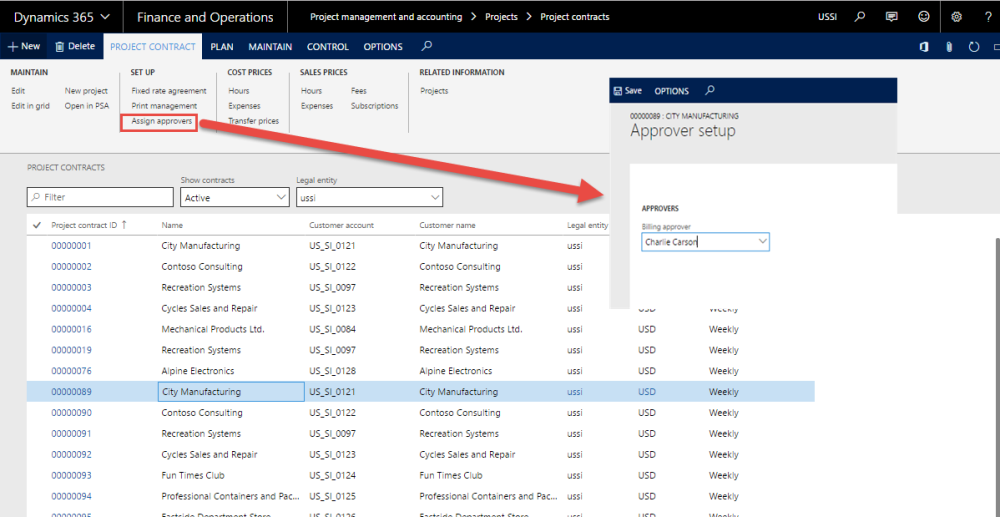Click customer account US_SI_0128

(x=332, y=371)
